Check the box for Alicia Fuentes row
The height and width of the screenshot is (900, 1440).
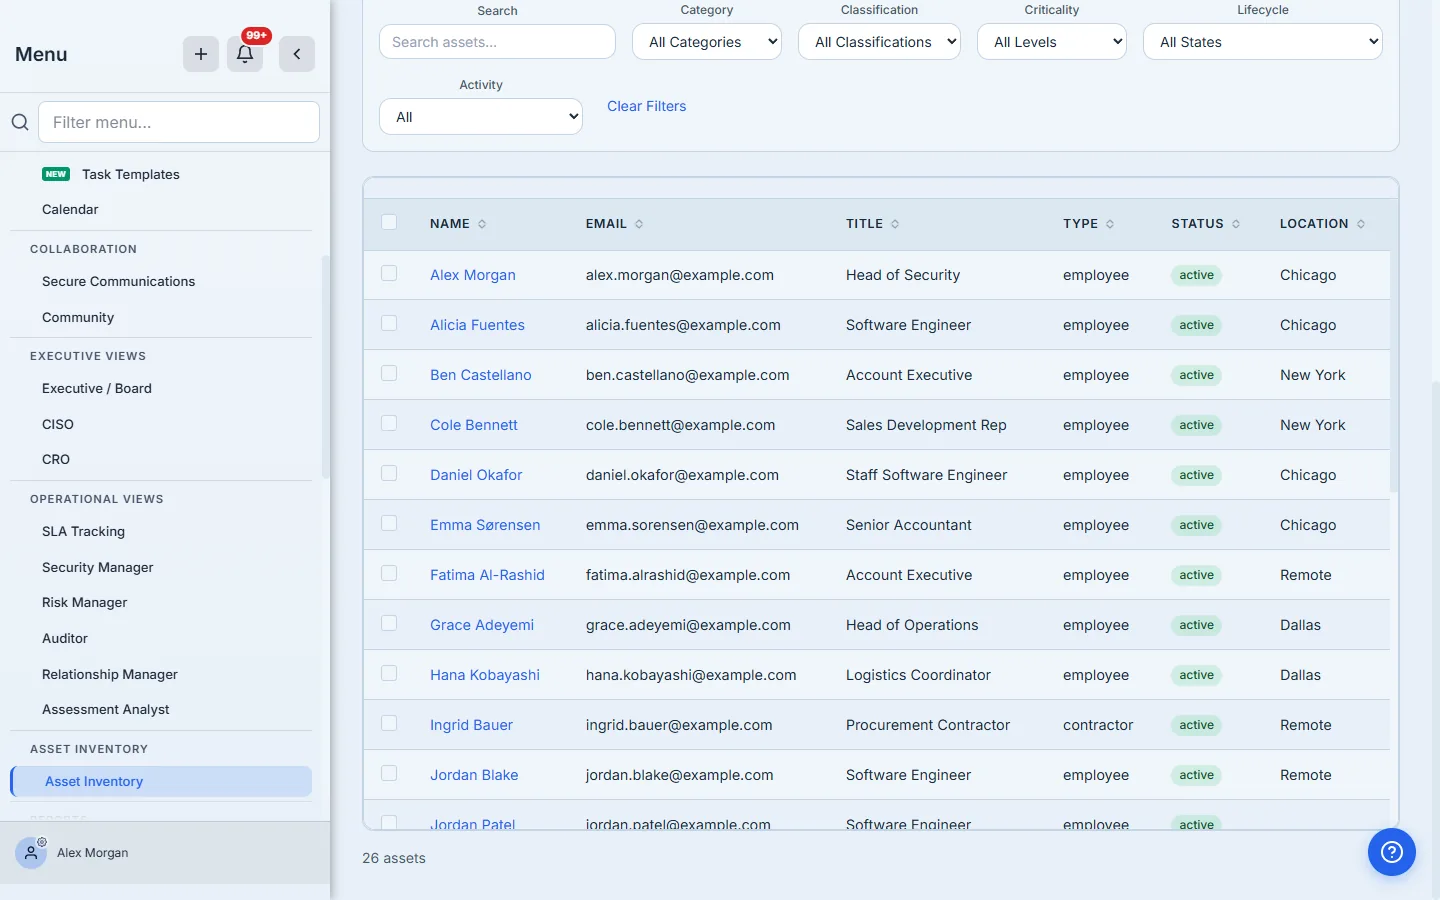[389, 323]
